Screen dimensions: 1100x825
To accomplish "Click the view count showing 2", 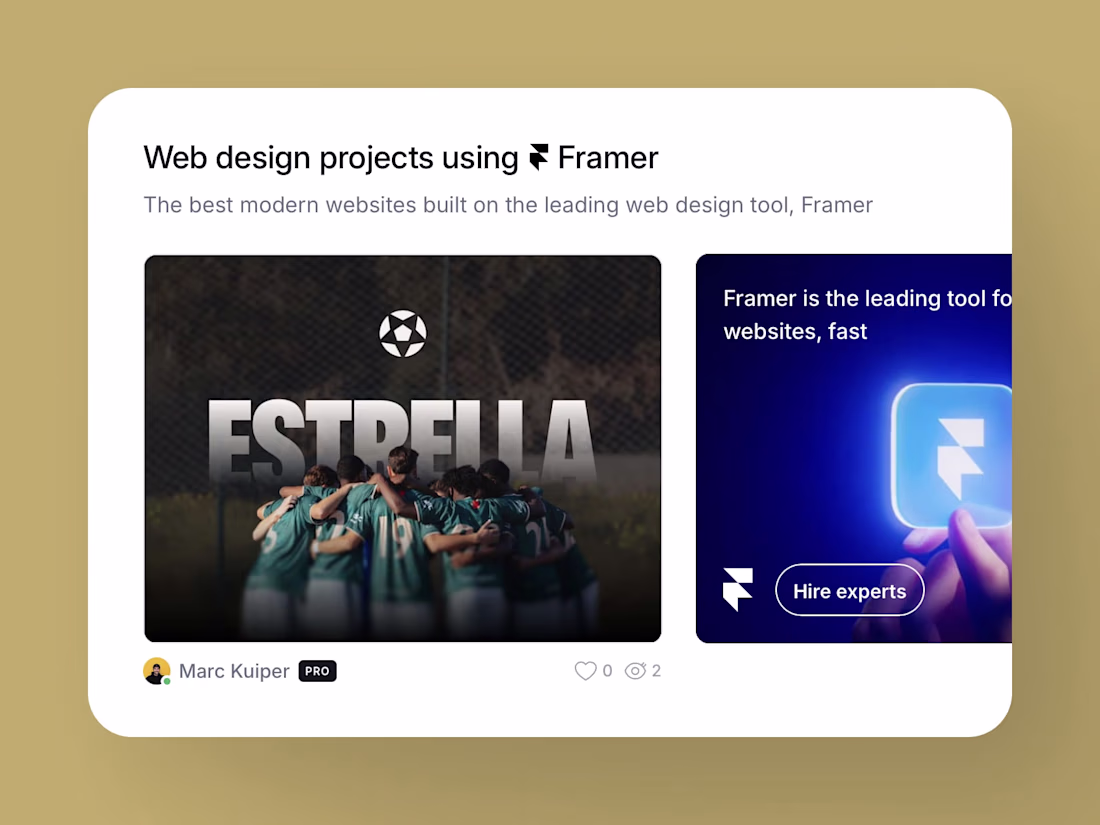I will (x=656, y=671).
